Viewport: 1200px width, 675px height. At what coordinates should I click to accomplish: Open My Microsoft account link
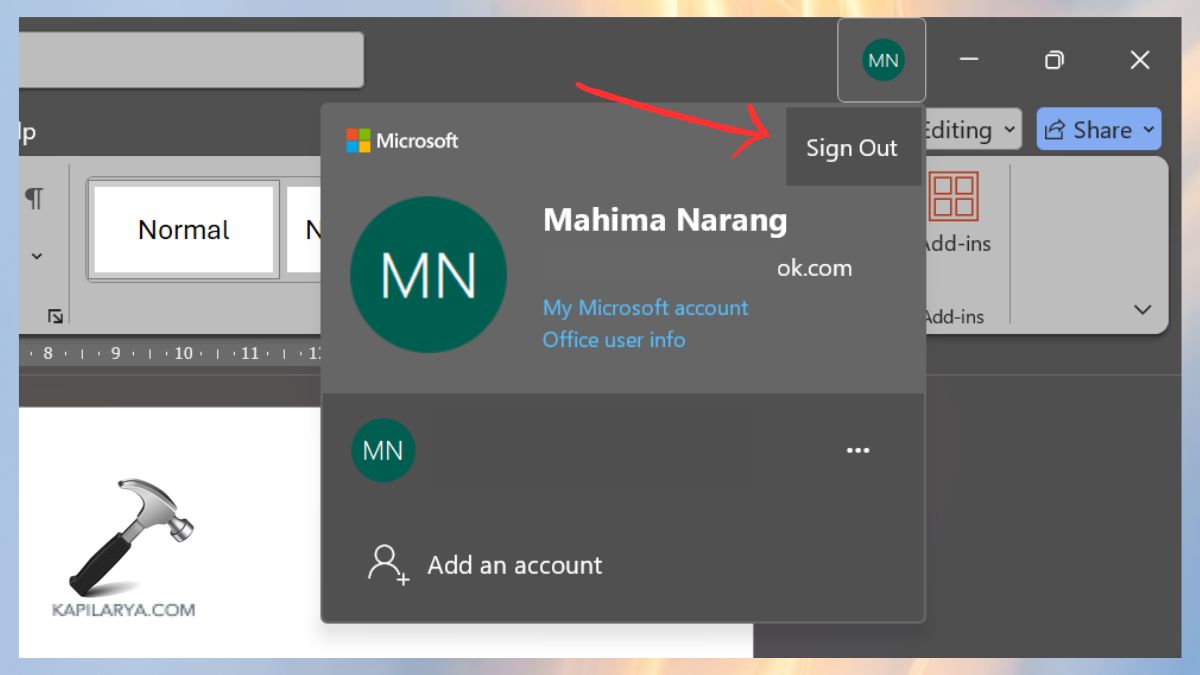(644, 307)
